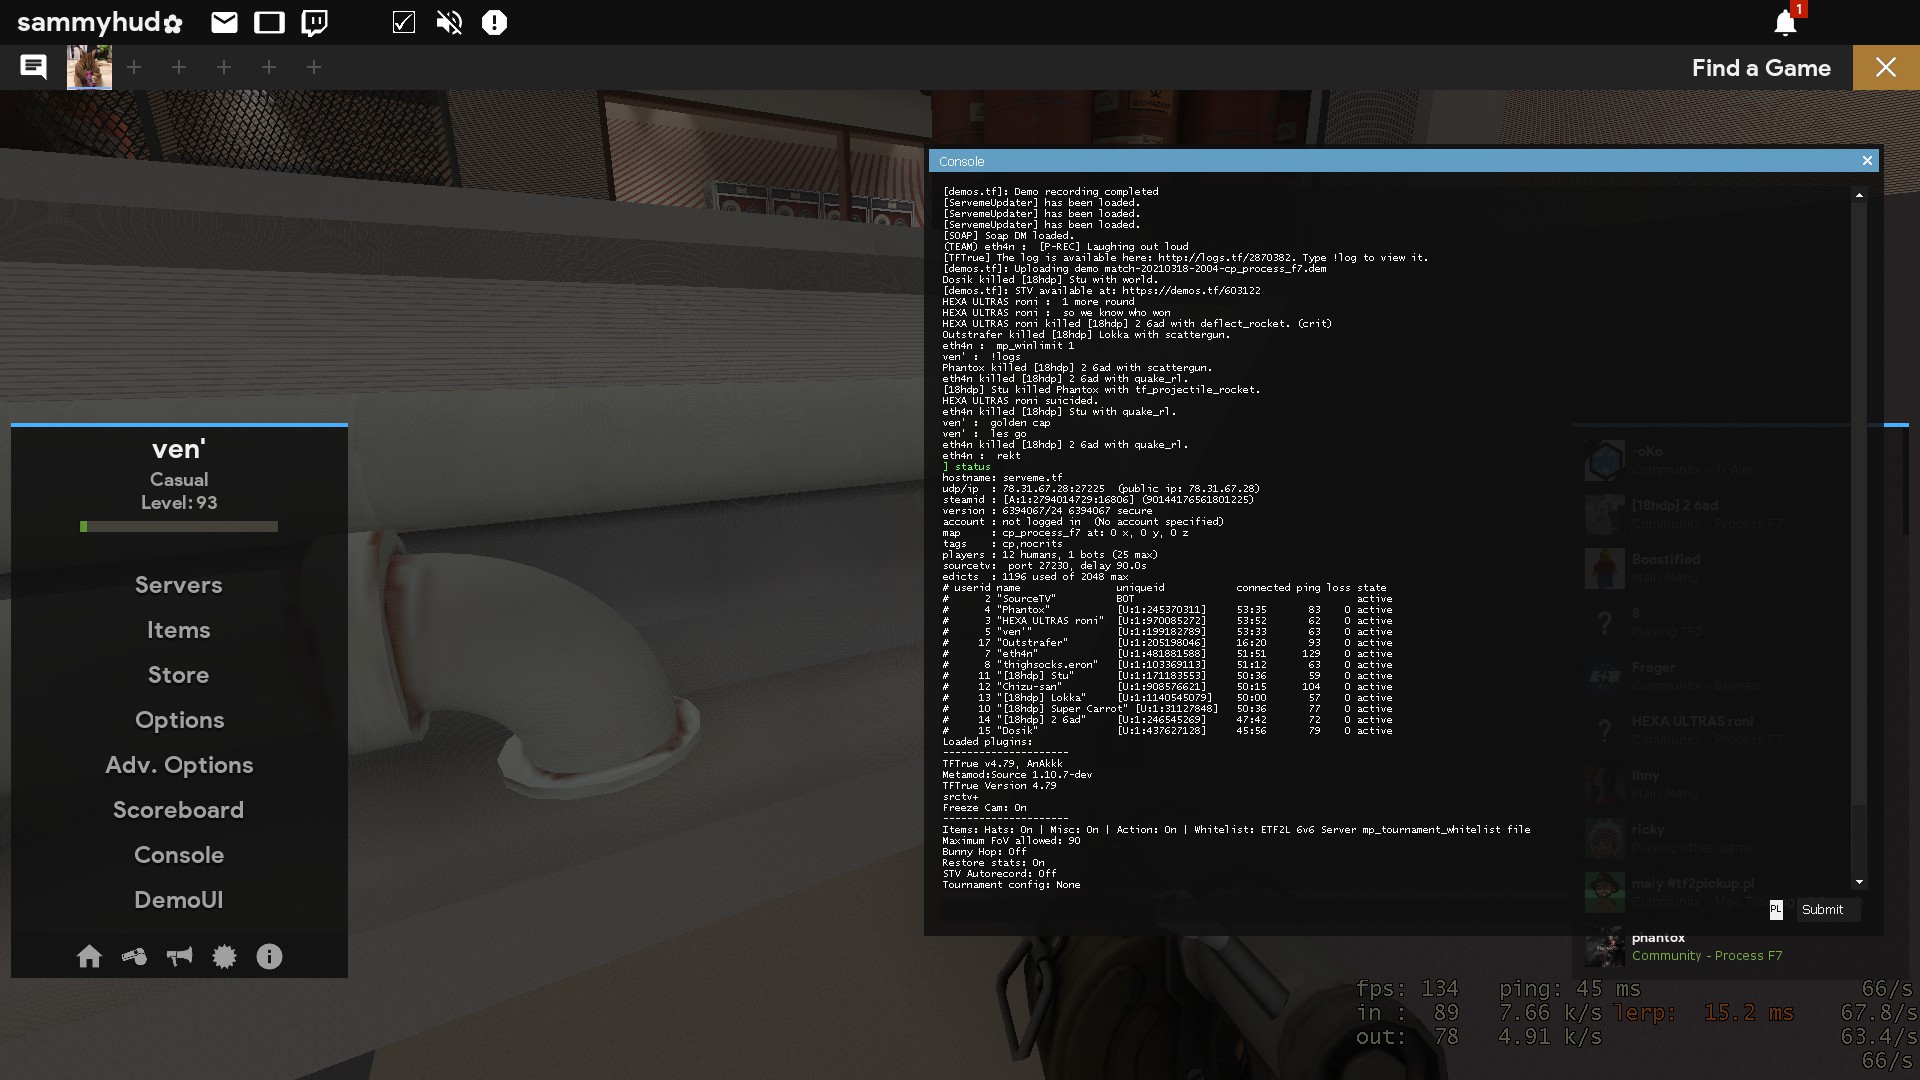Click the whistle coaching icon
This screenshot has width=1920, height=1080.
[134, 957]
